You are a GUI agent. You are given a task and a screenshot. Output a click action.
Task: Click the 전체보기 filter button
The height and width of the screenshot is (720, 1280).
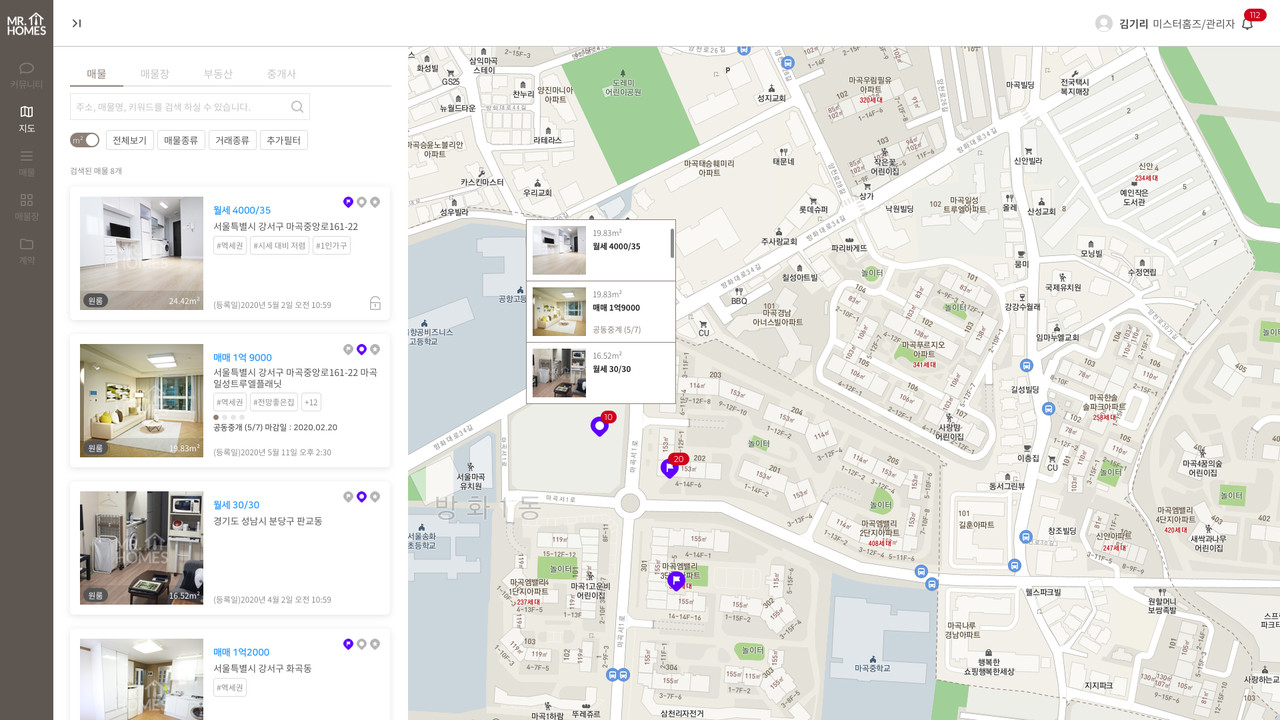click(x=130, y=140)
